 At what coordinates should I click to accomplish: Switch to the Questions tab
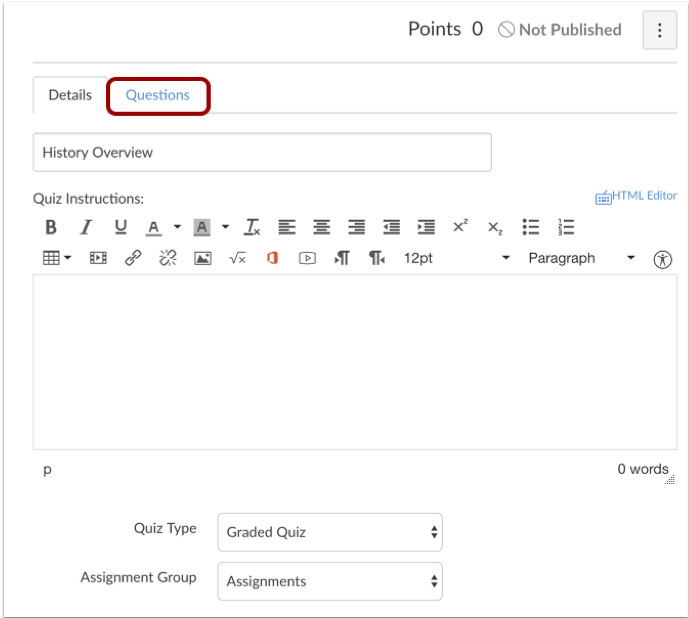pyautogui.click(x=158, y=95)
